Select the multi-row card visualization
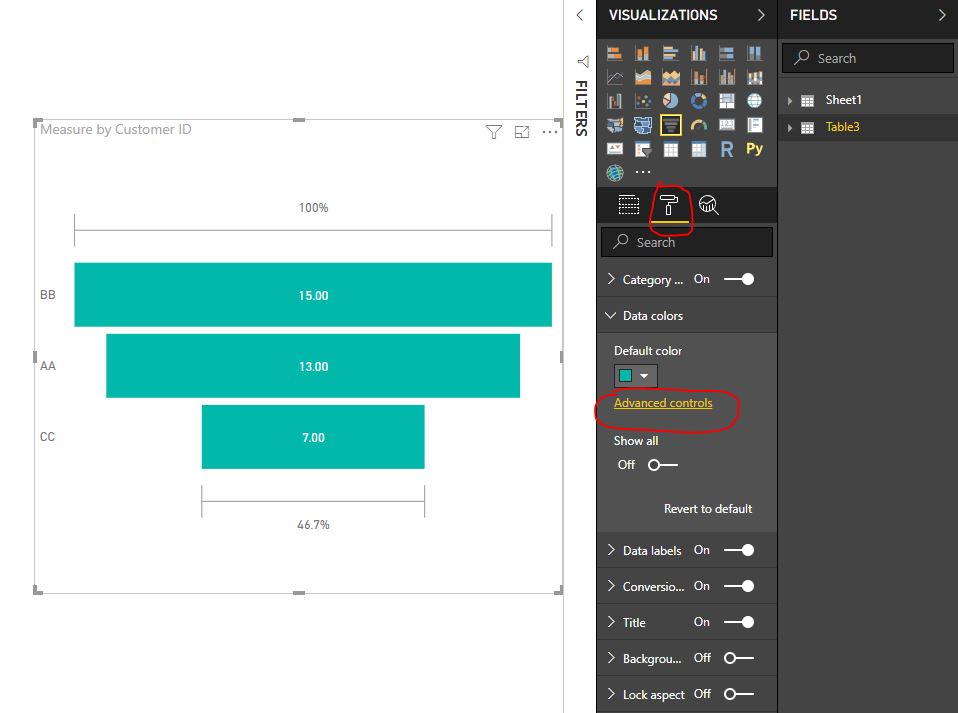Viewport: 958px width, 713px height. (x=755, y=125)
